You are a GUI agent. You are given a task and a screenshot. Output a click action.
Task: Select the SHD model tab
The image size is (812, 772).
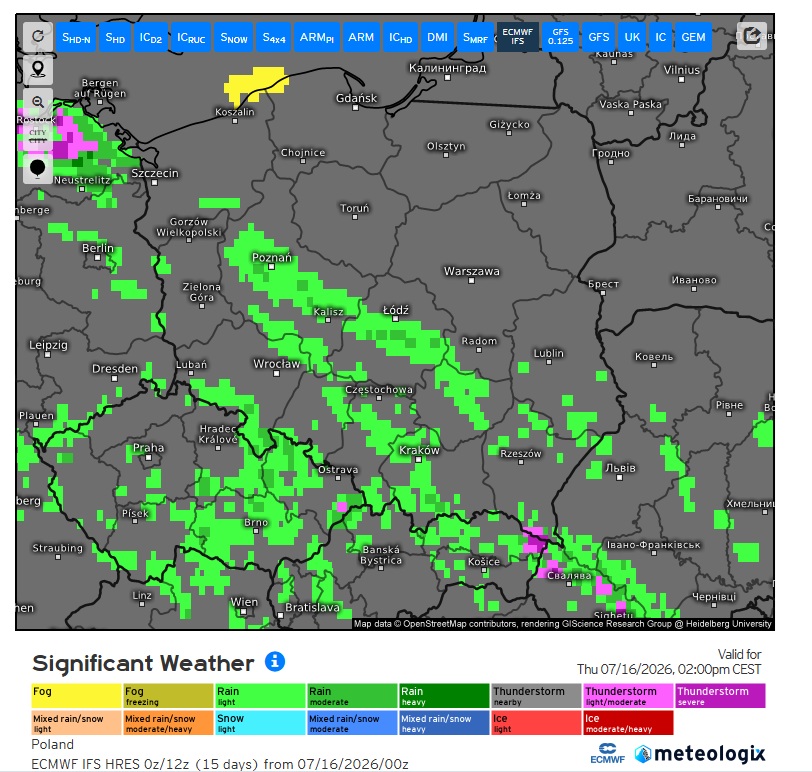click(115, 37)
